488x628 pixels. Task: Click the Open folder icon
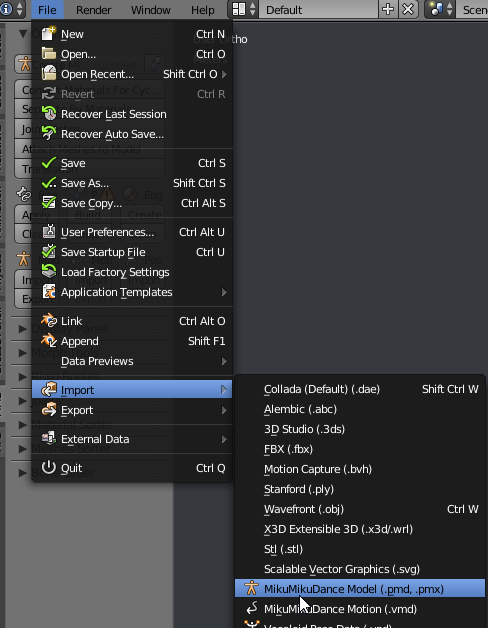[x=48, y=54]
